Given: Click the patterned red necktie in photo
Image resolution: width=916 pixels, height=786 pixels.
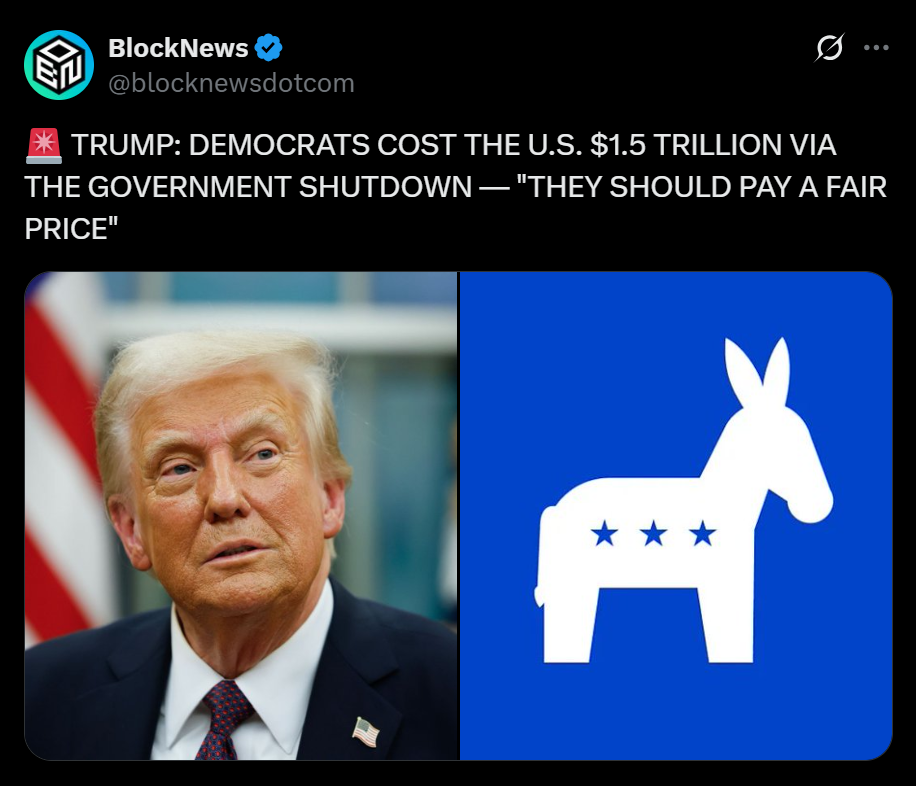Looking at the screenshot, I should [x=225, y=721].
